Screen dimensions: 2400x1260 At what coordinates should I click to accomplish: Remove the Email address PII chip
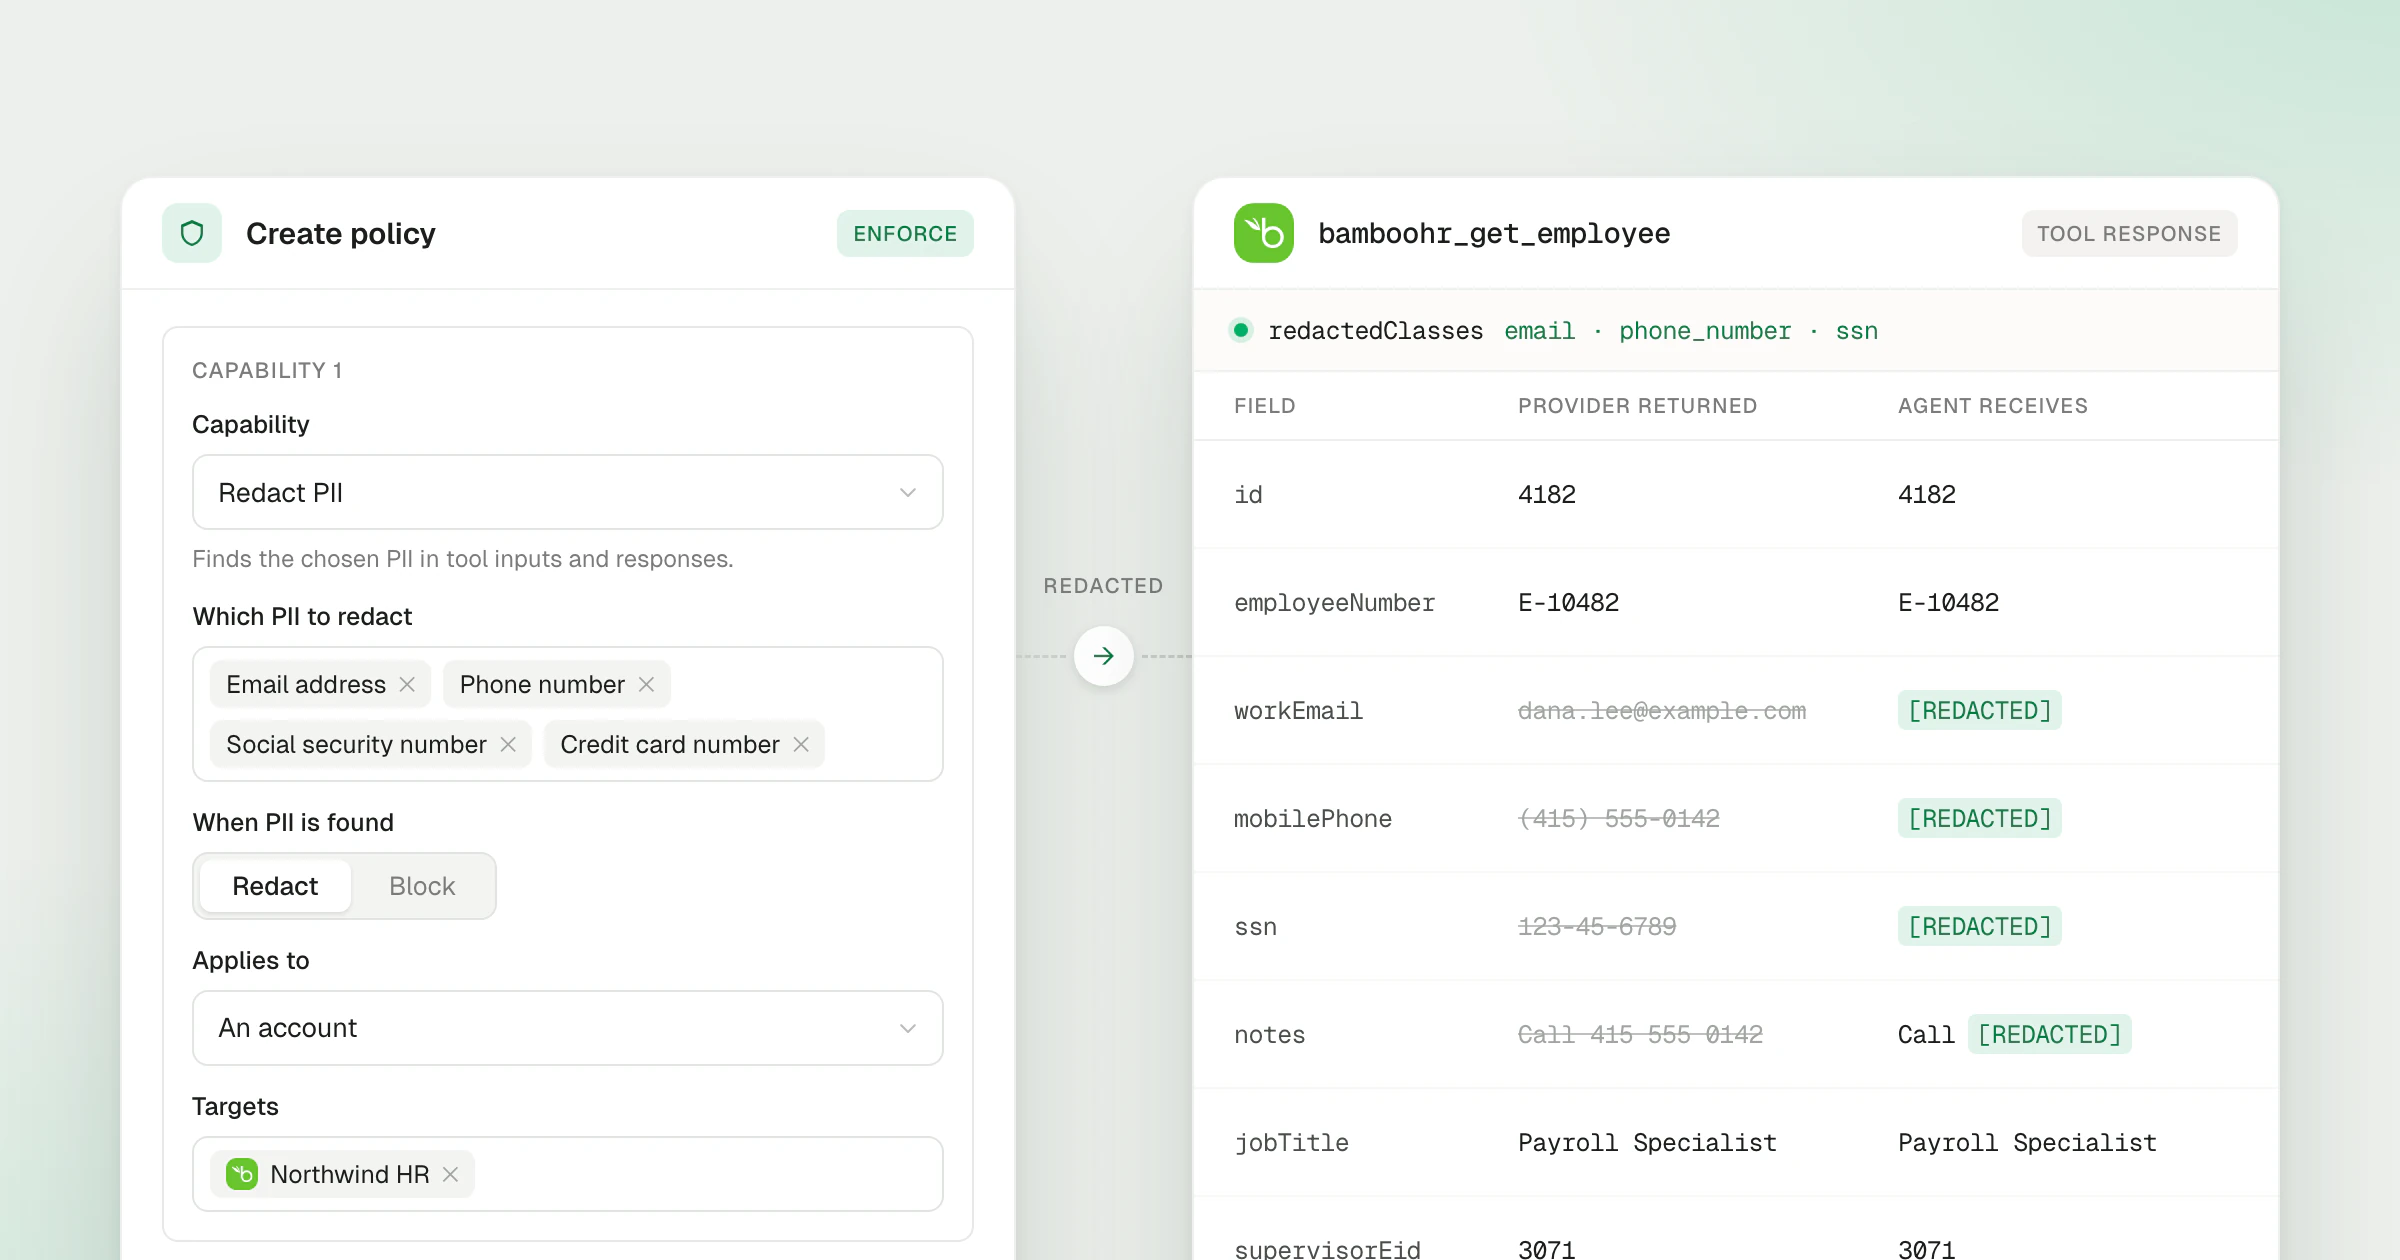(407, 684)
